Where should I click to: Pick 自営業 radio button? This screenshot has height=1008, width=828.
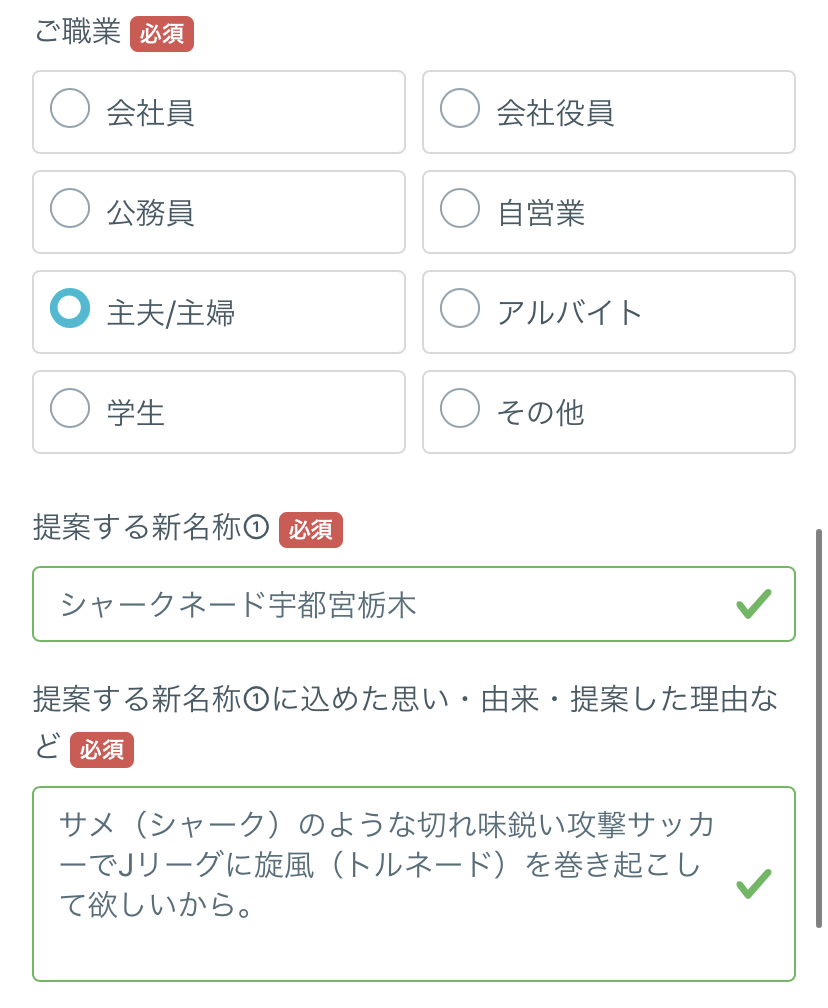[x=460, y=209]
